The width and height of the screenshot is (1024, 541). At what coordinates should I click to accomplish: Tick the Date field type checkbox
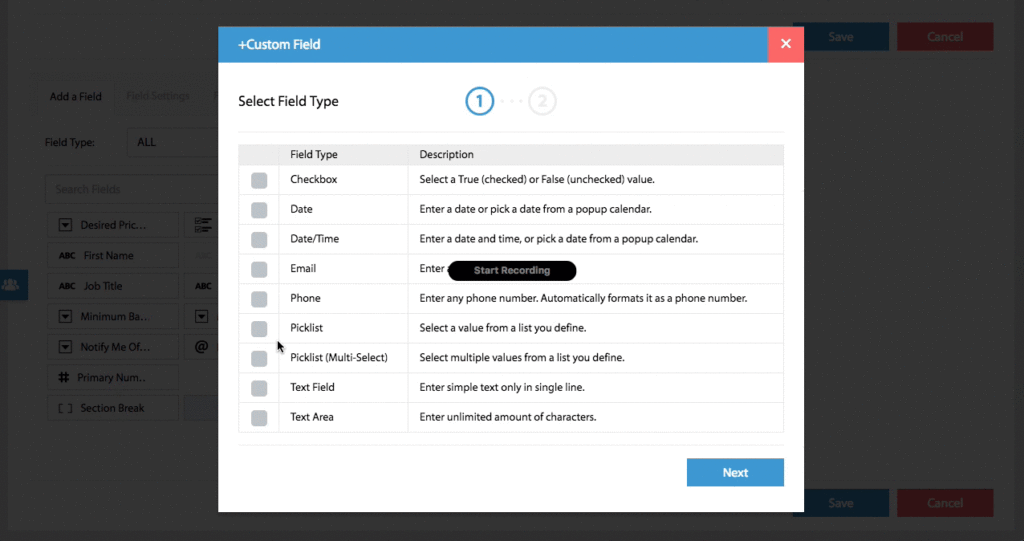pyautogui.click(x=259, y=210)
